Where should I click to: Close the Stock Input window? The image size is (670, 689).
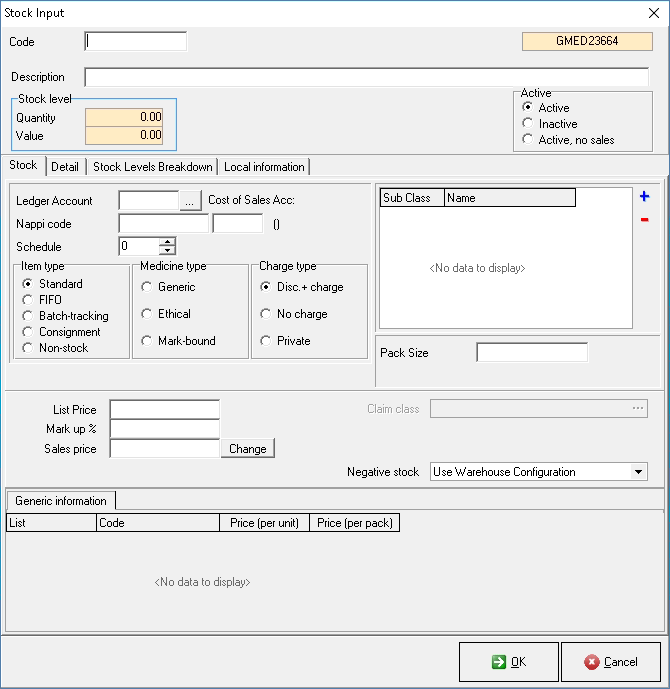653,13
